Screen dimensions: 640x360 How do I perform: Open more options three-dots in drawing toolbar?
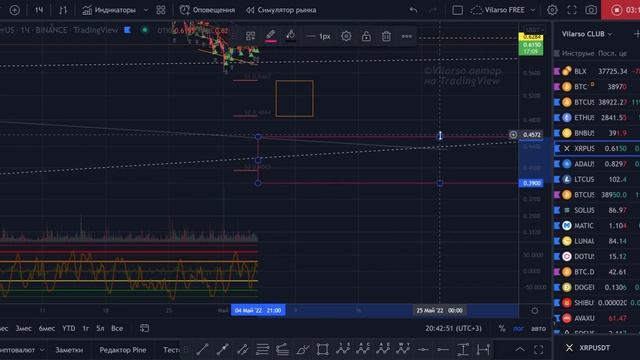(x=407, y=36)
